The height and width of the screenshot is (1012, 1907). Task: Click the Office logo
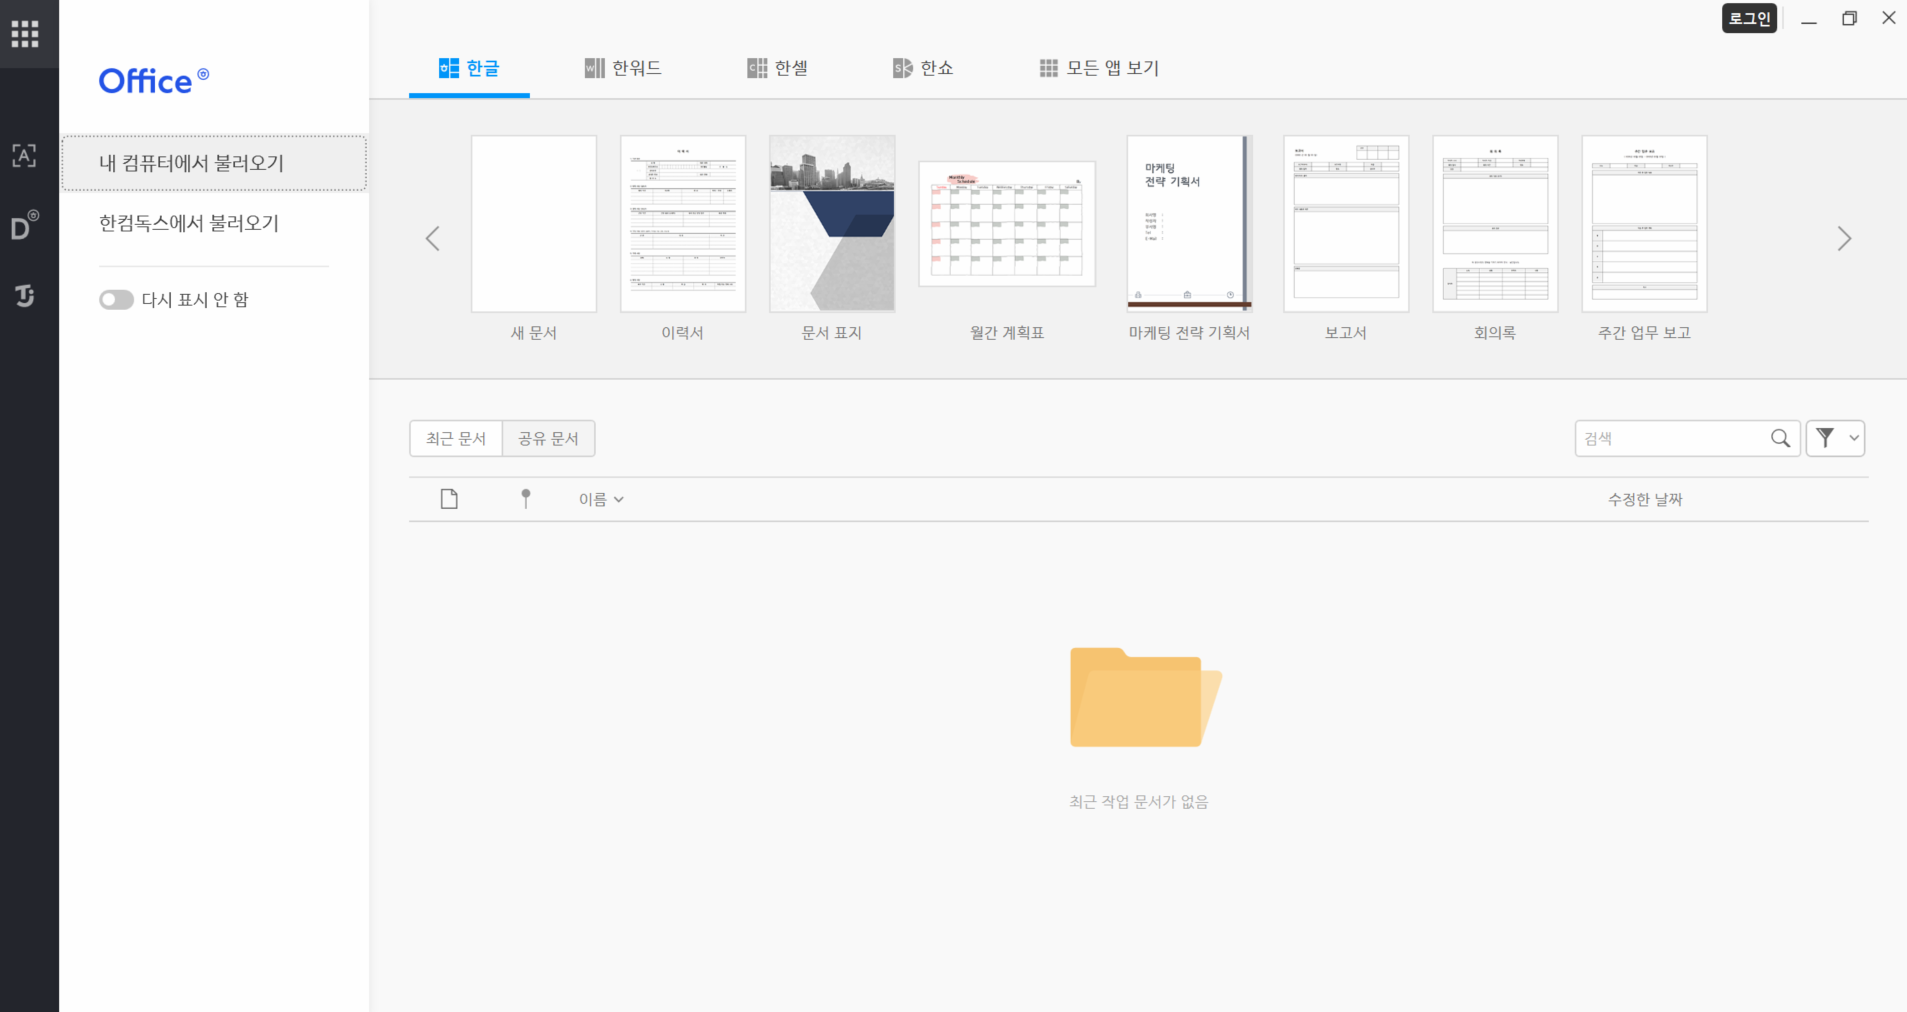pyautogui.click(x=153, y=81)
